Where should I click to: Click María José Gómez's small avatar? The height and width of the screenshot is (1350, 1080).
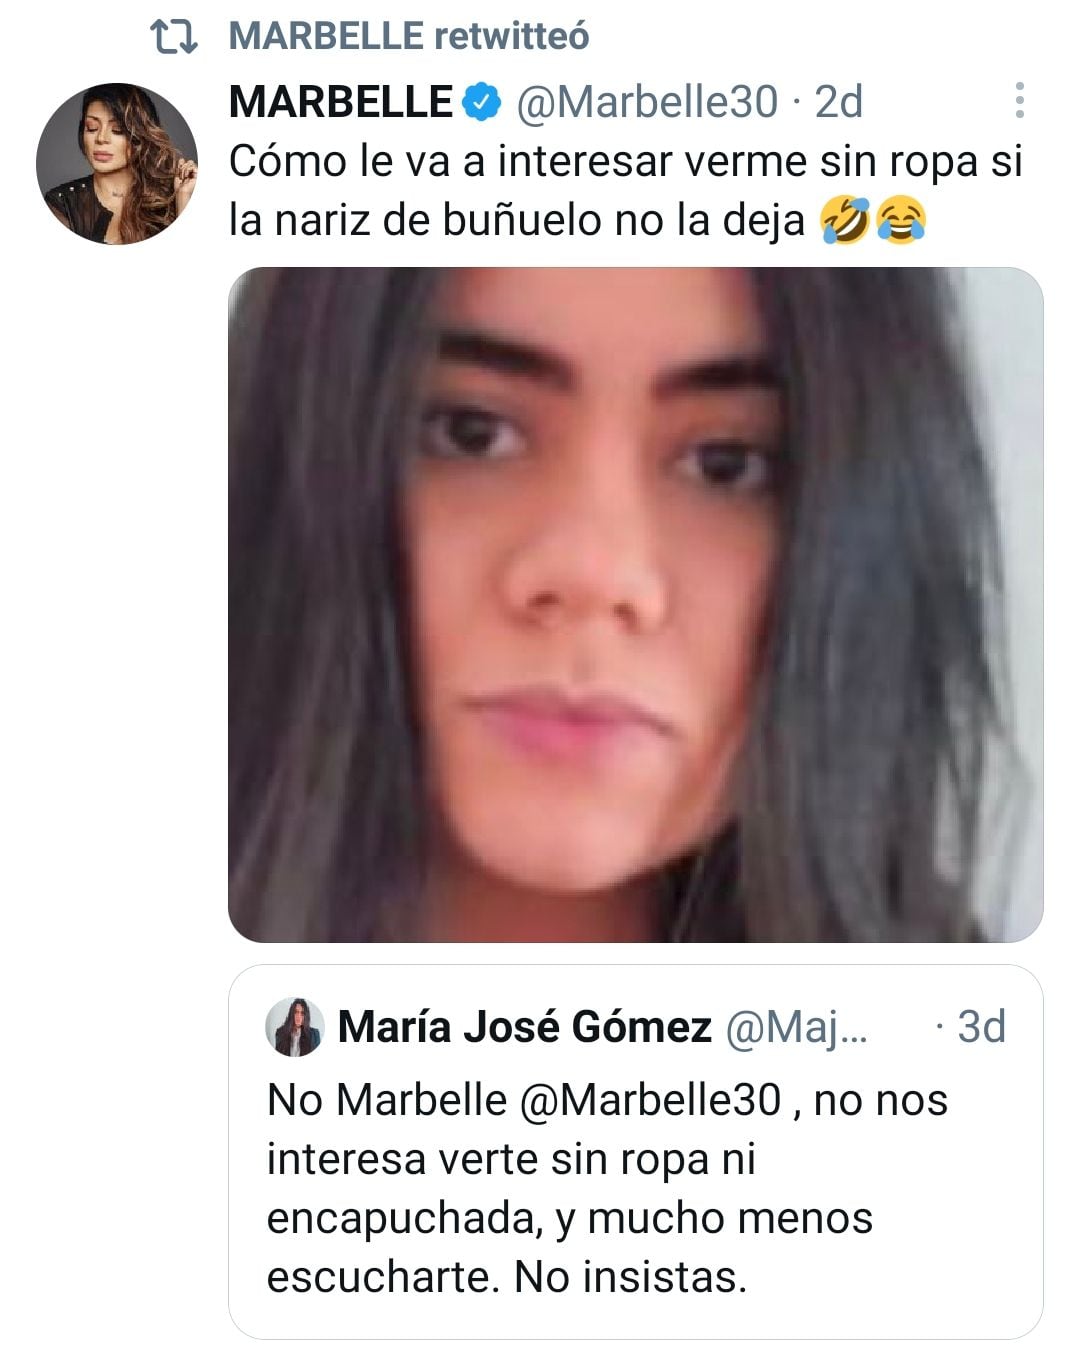tap(295, 1026)
